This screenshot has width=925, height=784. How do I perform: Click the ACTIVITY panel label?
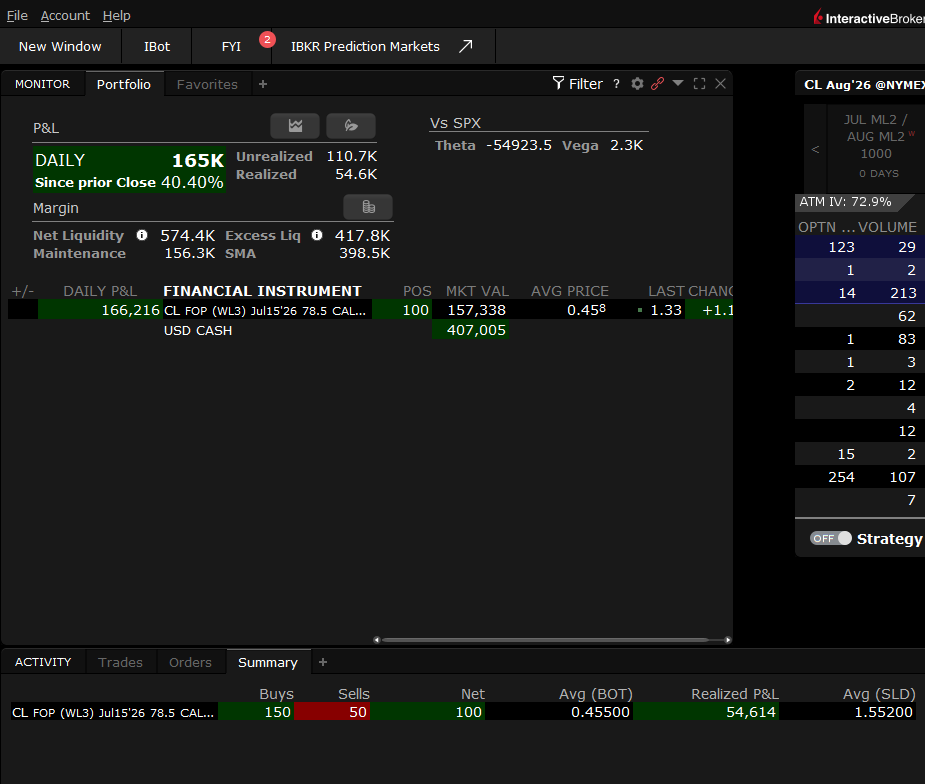(x=43, y=662)
